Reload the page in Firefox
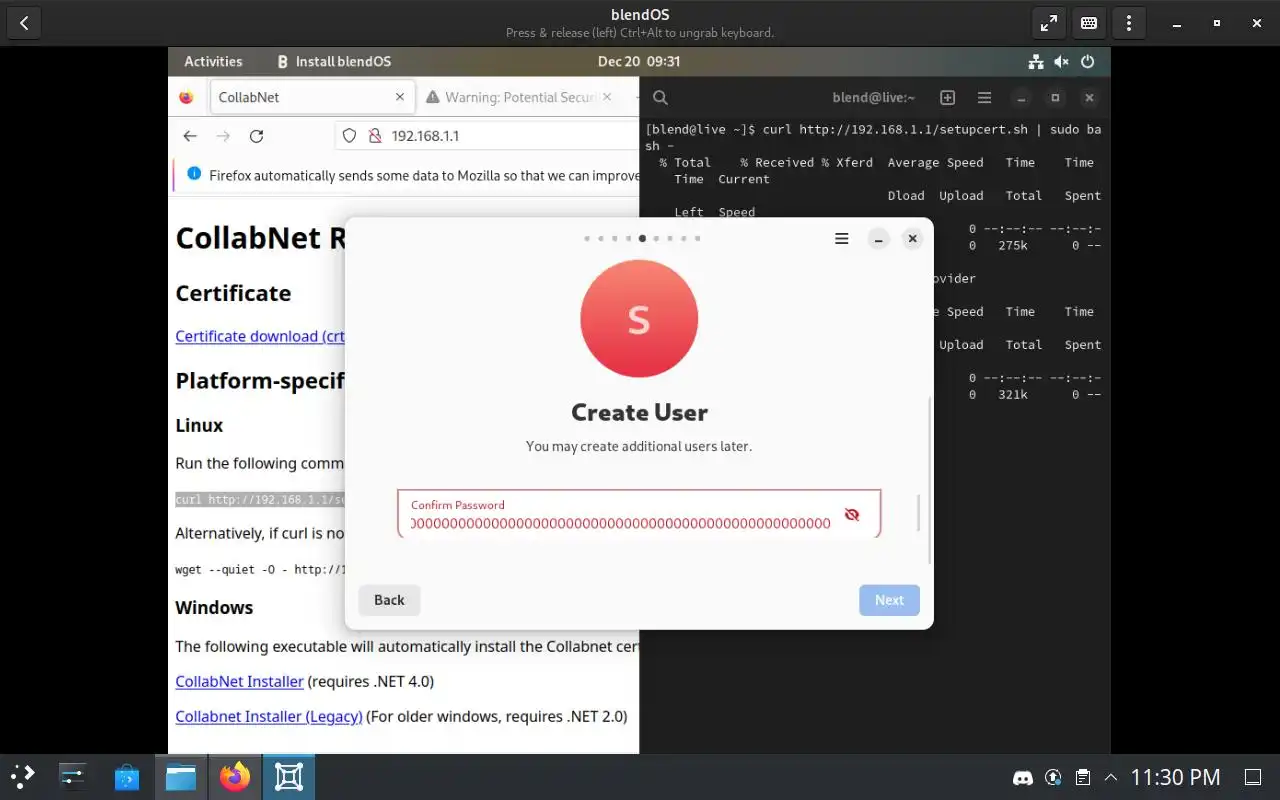Image resolution: width=1280 pixels, height=800 pixels. pos(256,136)
